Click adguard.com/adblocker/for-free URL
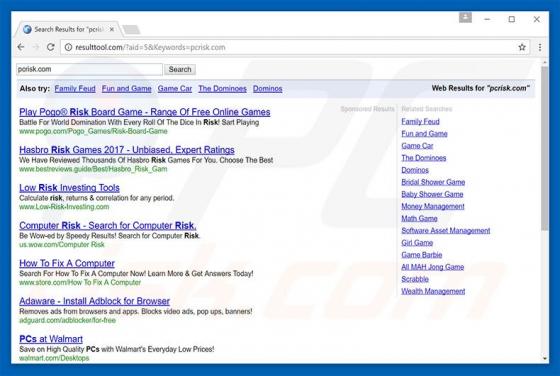The height and width of the screenshot is (376, 560). [68, 321]
